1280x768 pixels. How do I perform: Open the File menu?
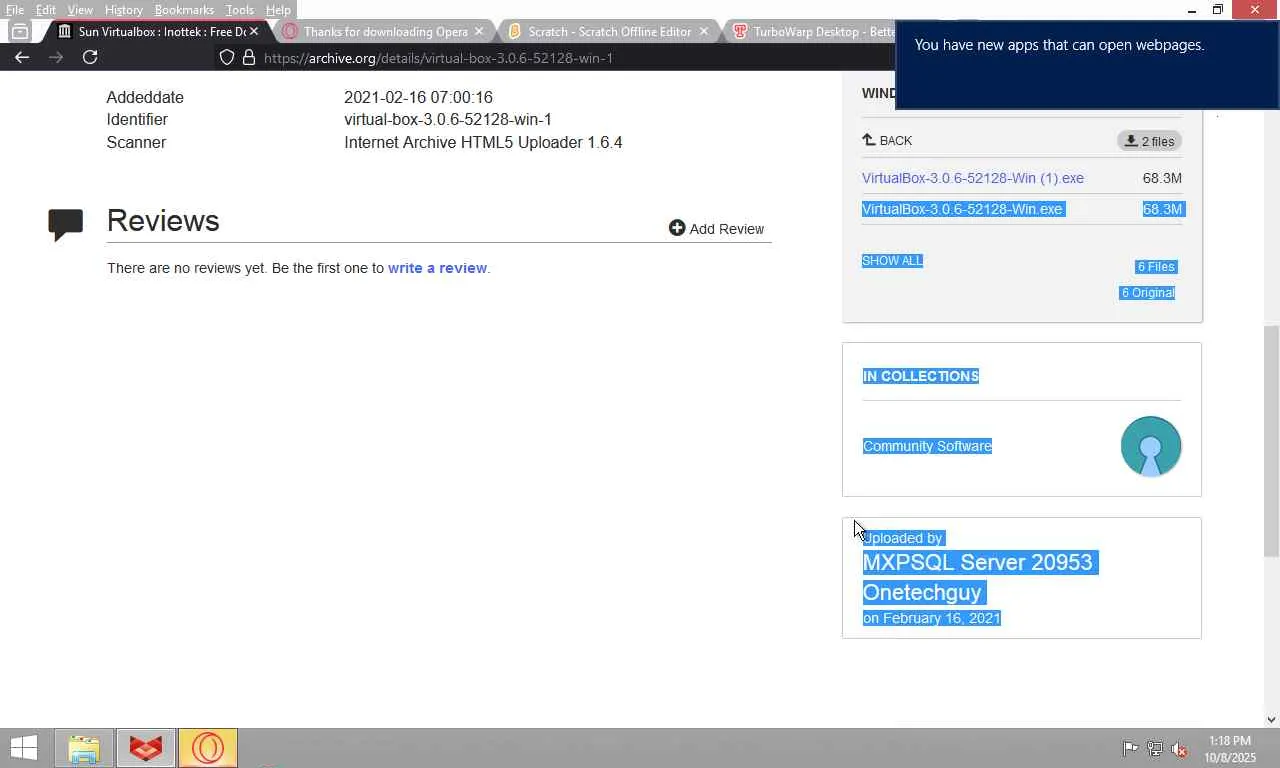coord(15,10)
